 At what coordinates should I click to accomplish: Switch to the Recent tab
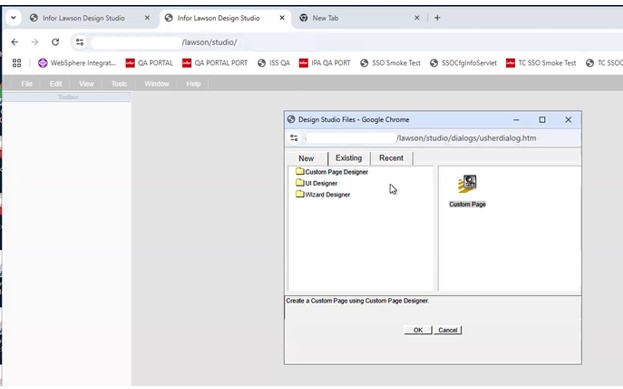[391, 158]
